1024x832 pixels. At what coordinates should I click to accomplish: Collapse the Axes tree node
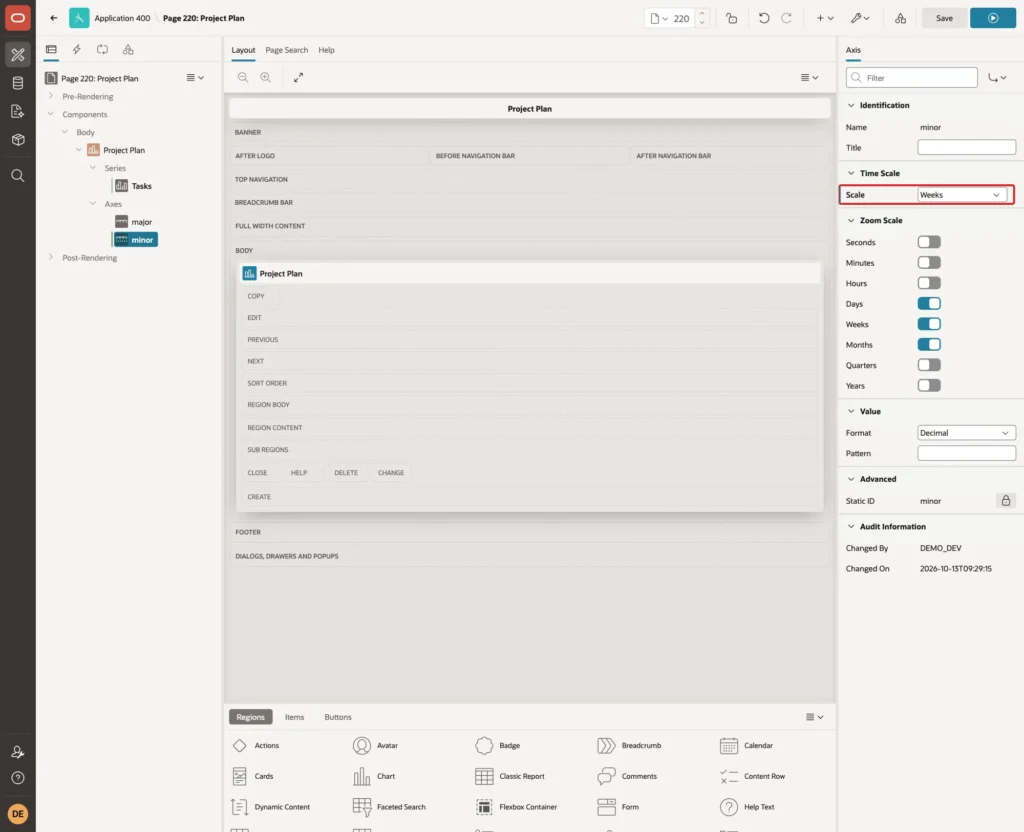pyautogui.click(x=93, y=204)
